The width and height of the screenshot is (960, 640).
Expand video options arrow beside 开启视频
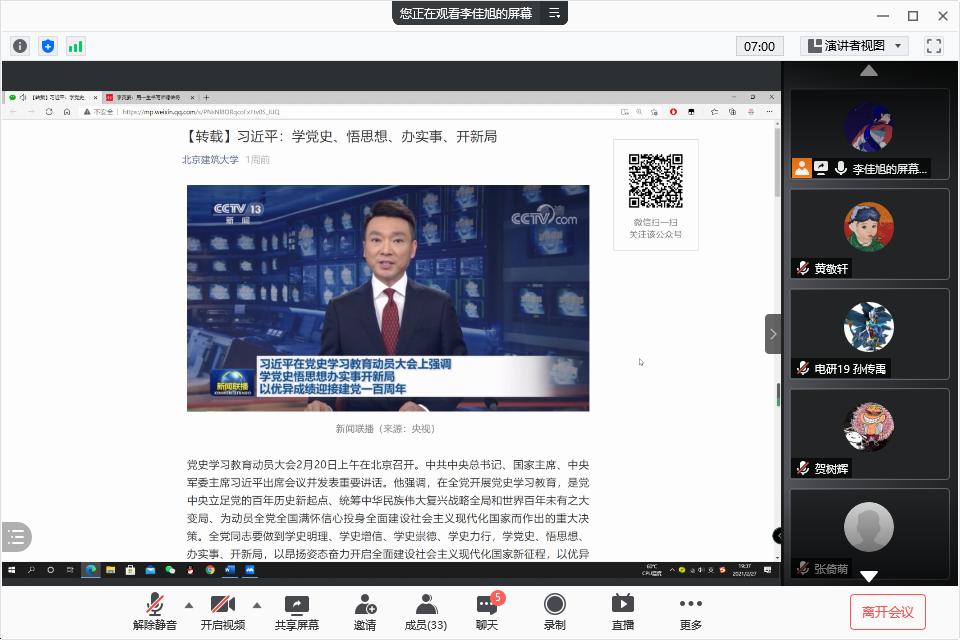click(x=256, y=604)
